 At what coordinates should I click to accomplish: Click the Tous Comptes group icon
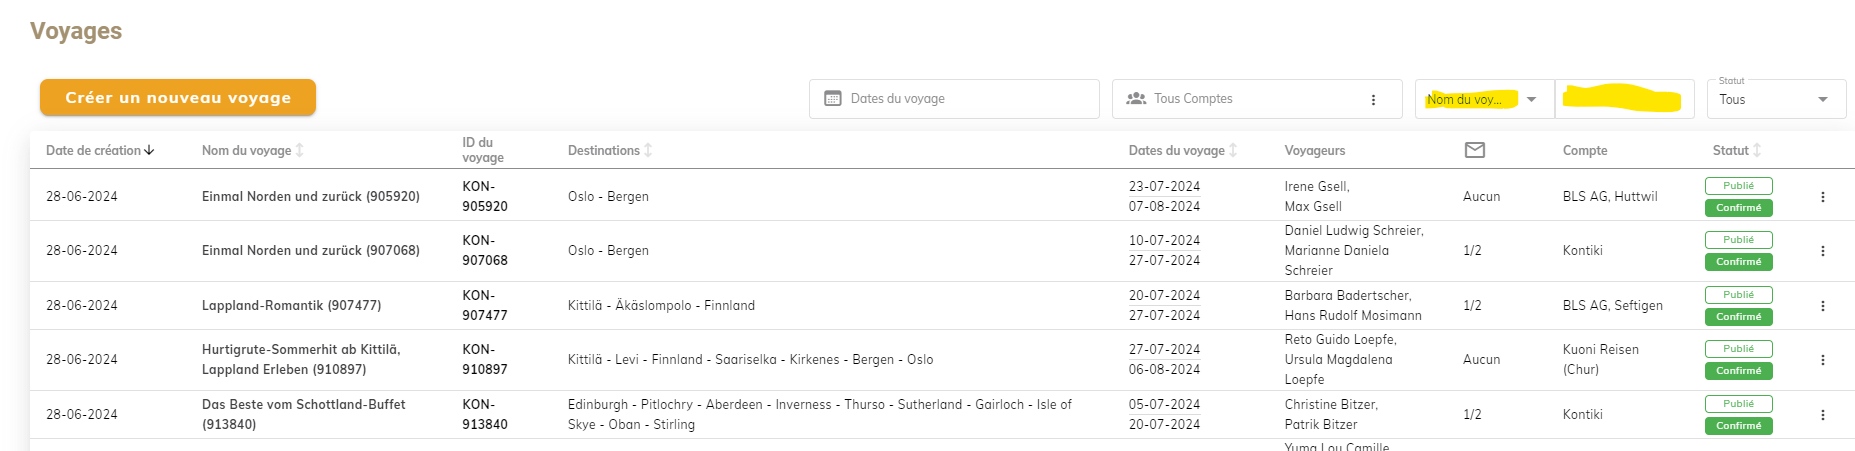coord(1136,99)
